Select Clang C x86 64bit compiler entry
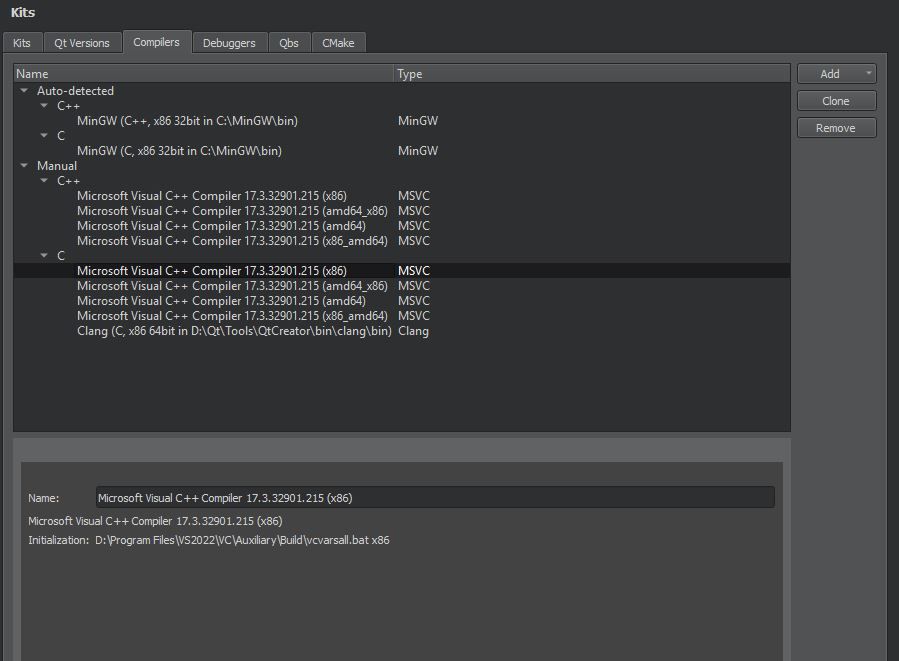Viewport: 899px width, 661px height. 234,331
